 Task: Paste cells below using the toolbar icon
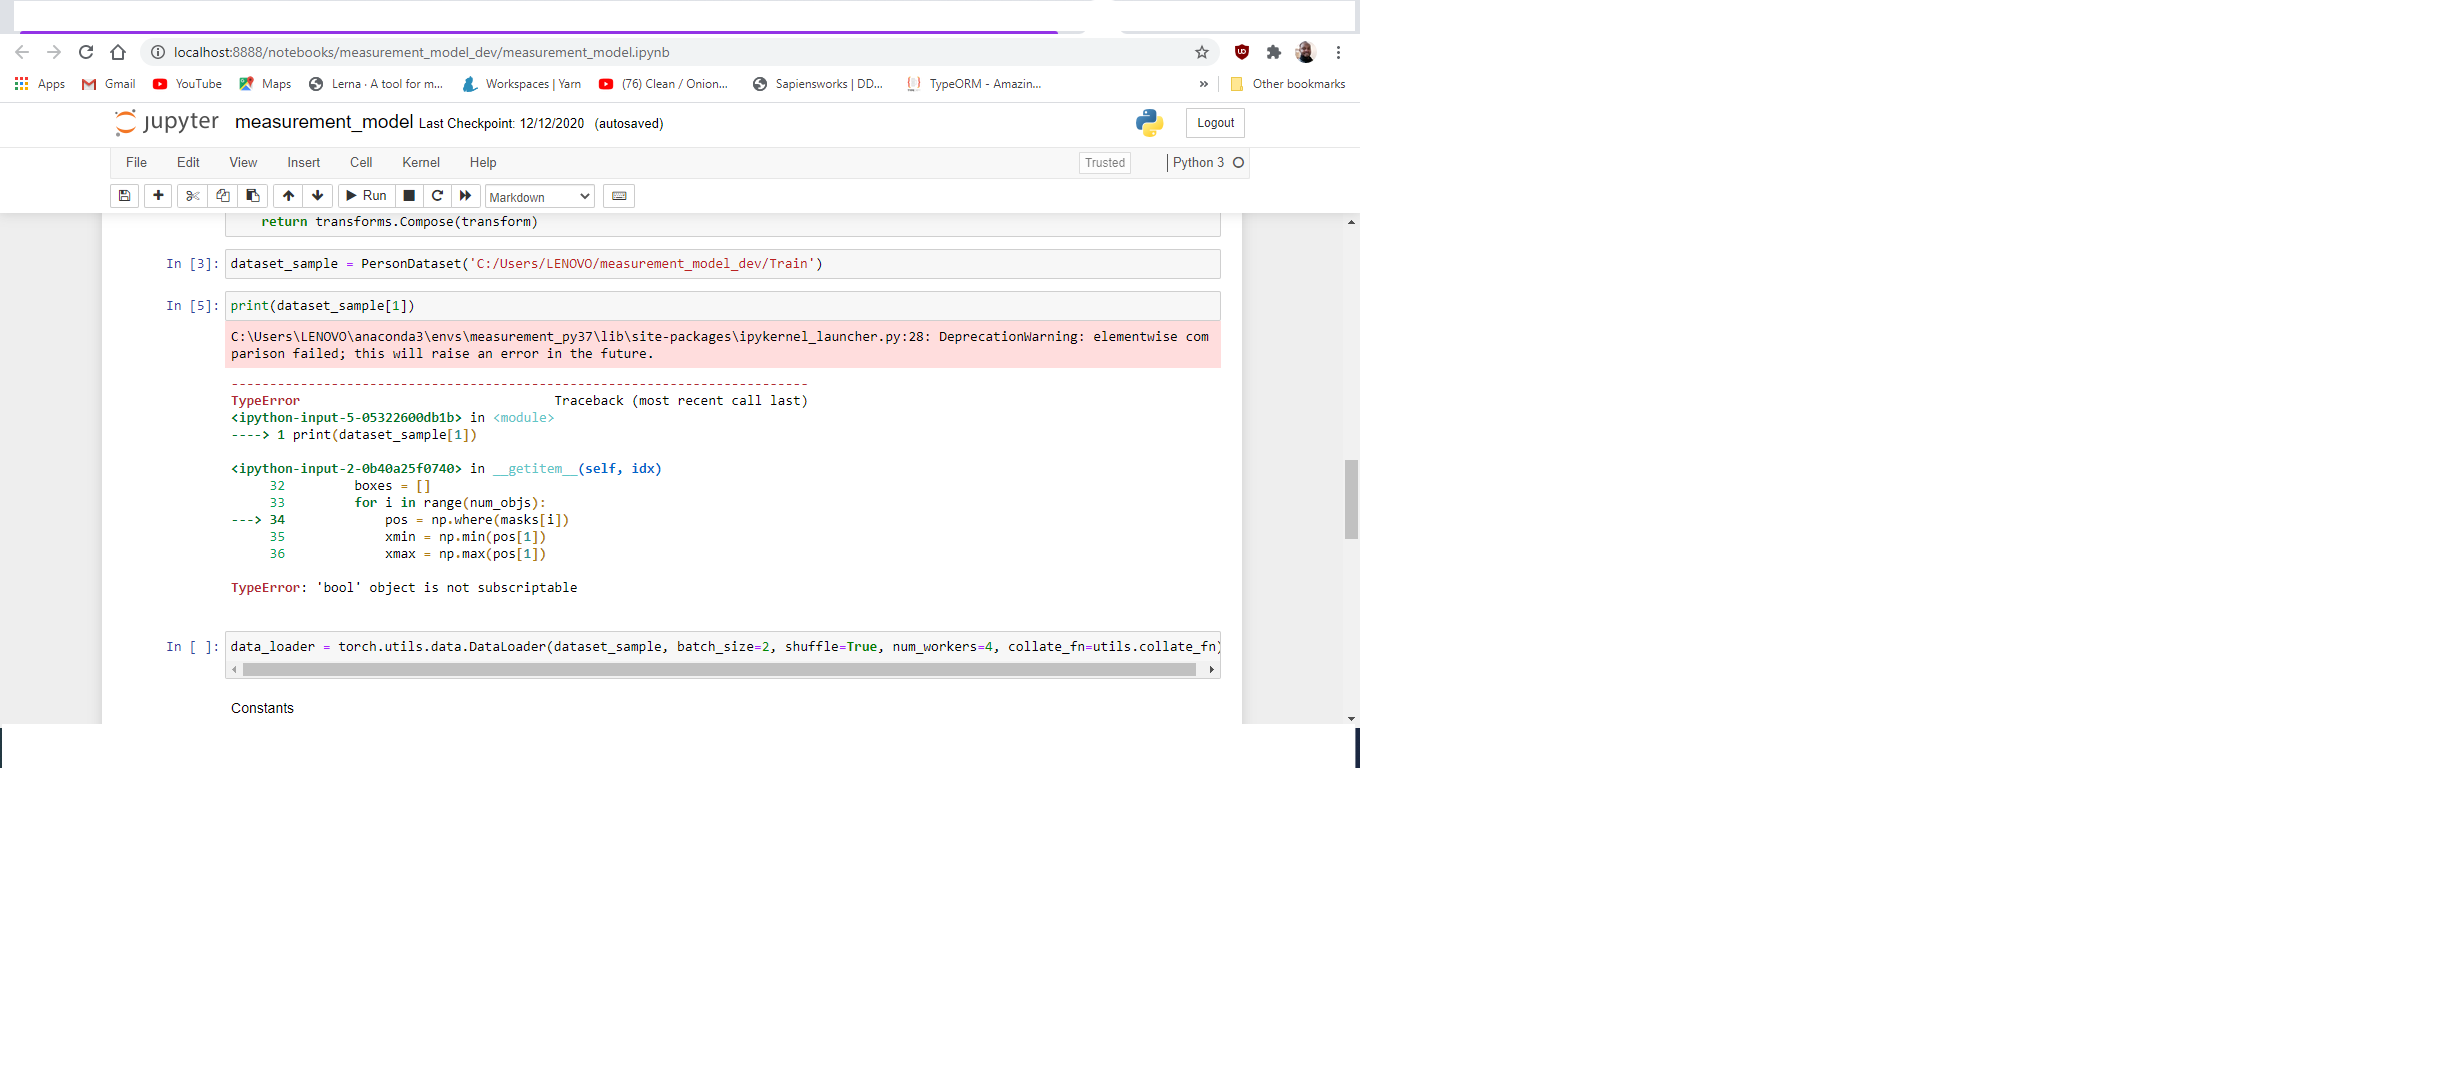(252, 196)
